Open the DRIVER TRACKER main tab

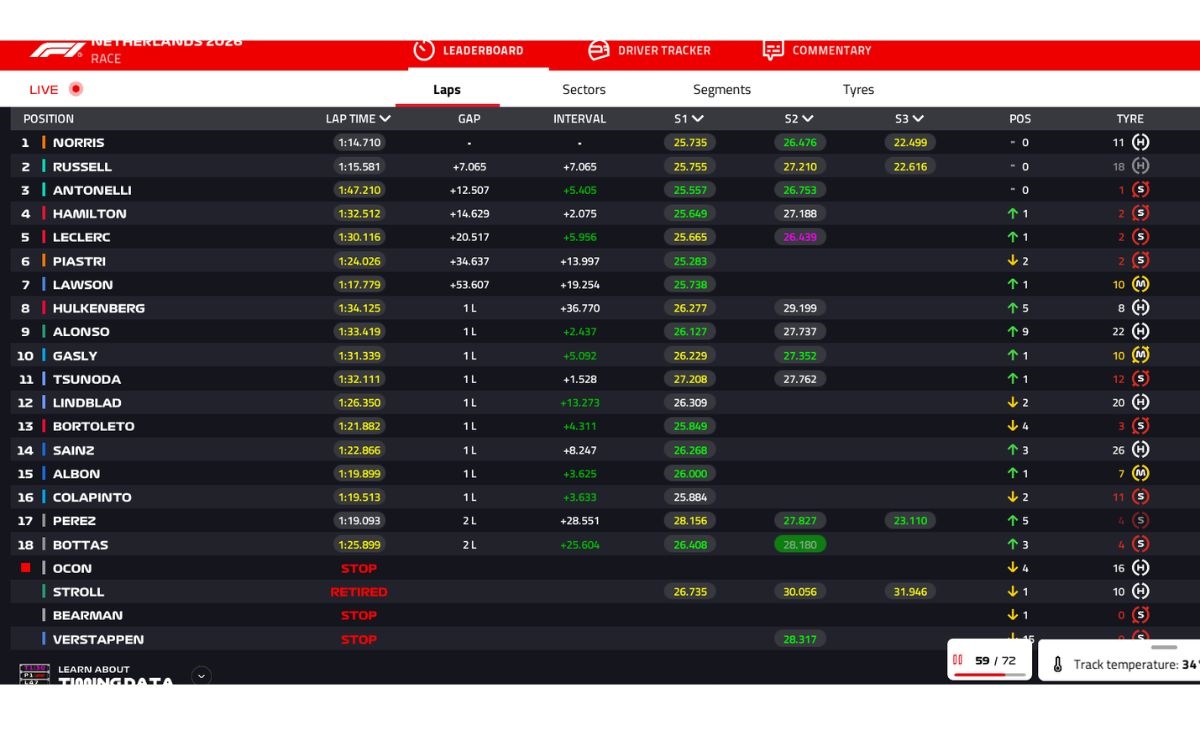[x=649, y=50]
